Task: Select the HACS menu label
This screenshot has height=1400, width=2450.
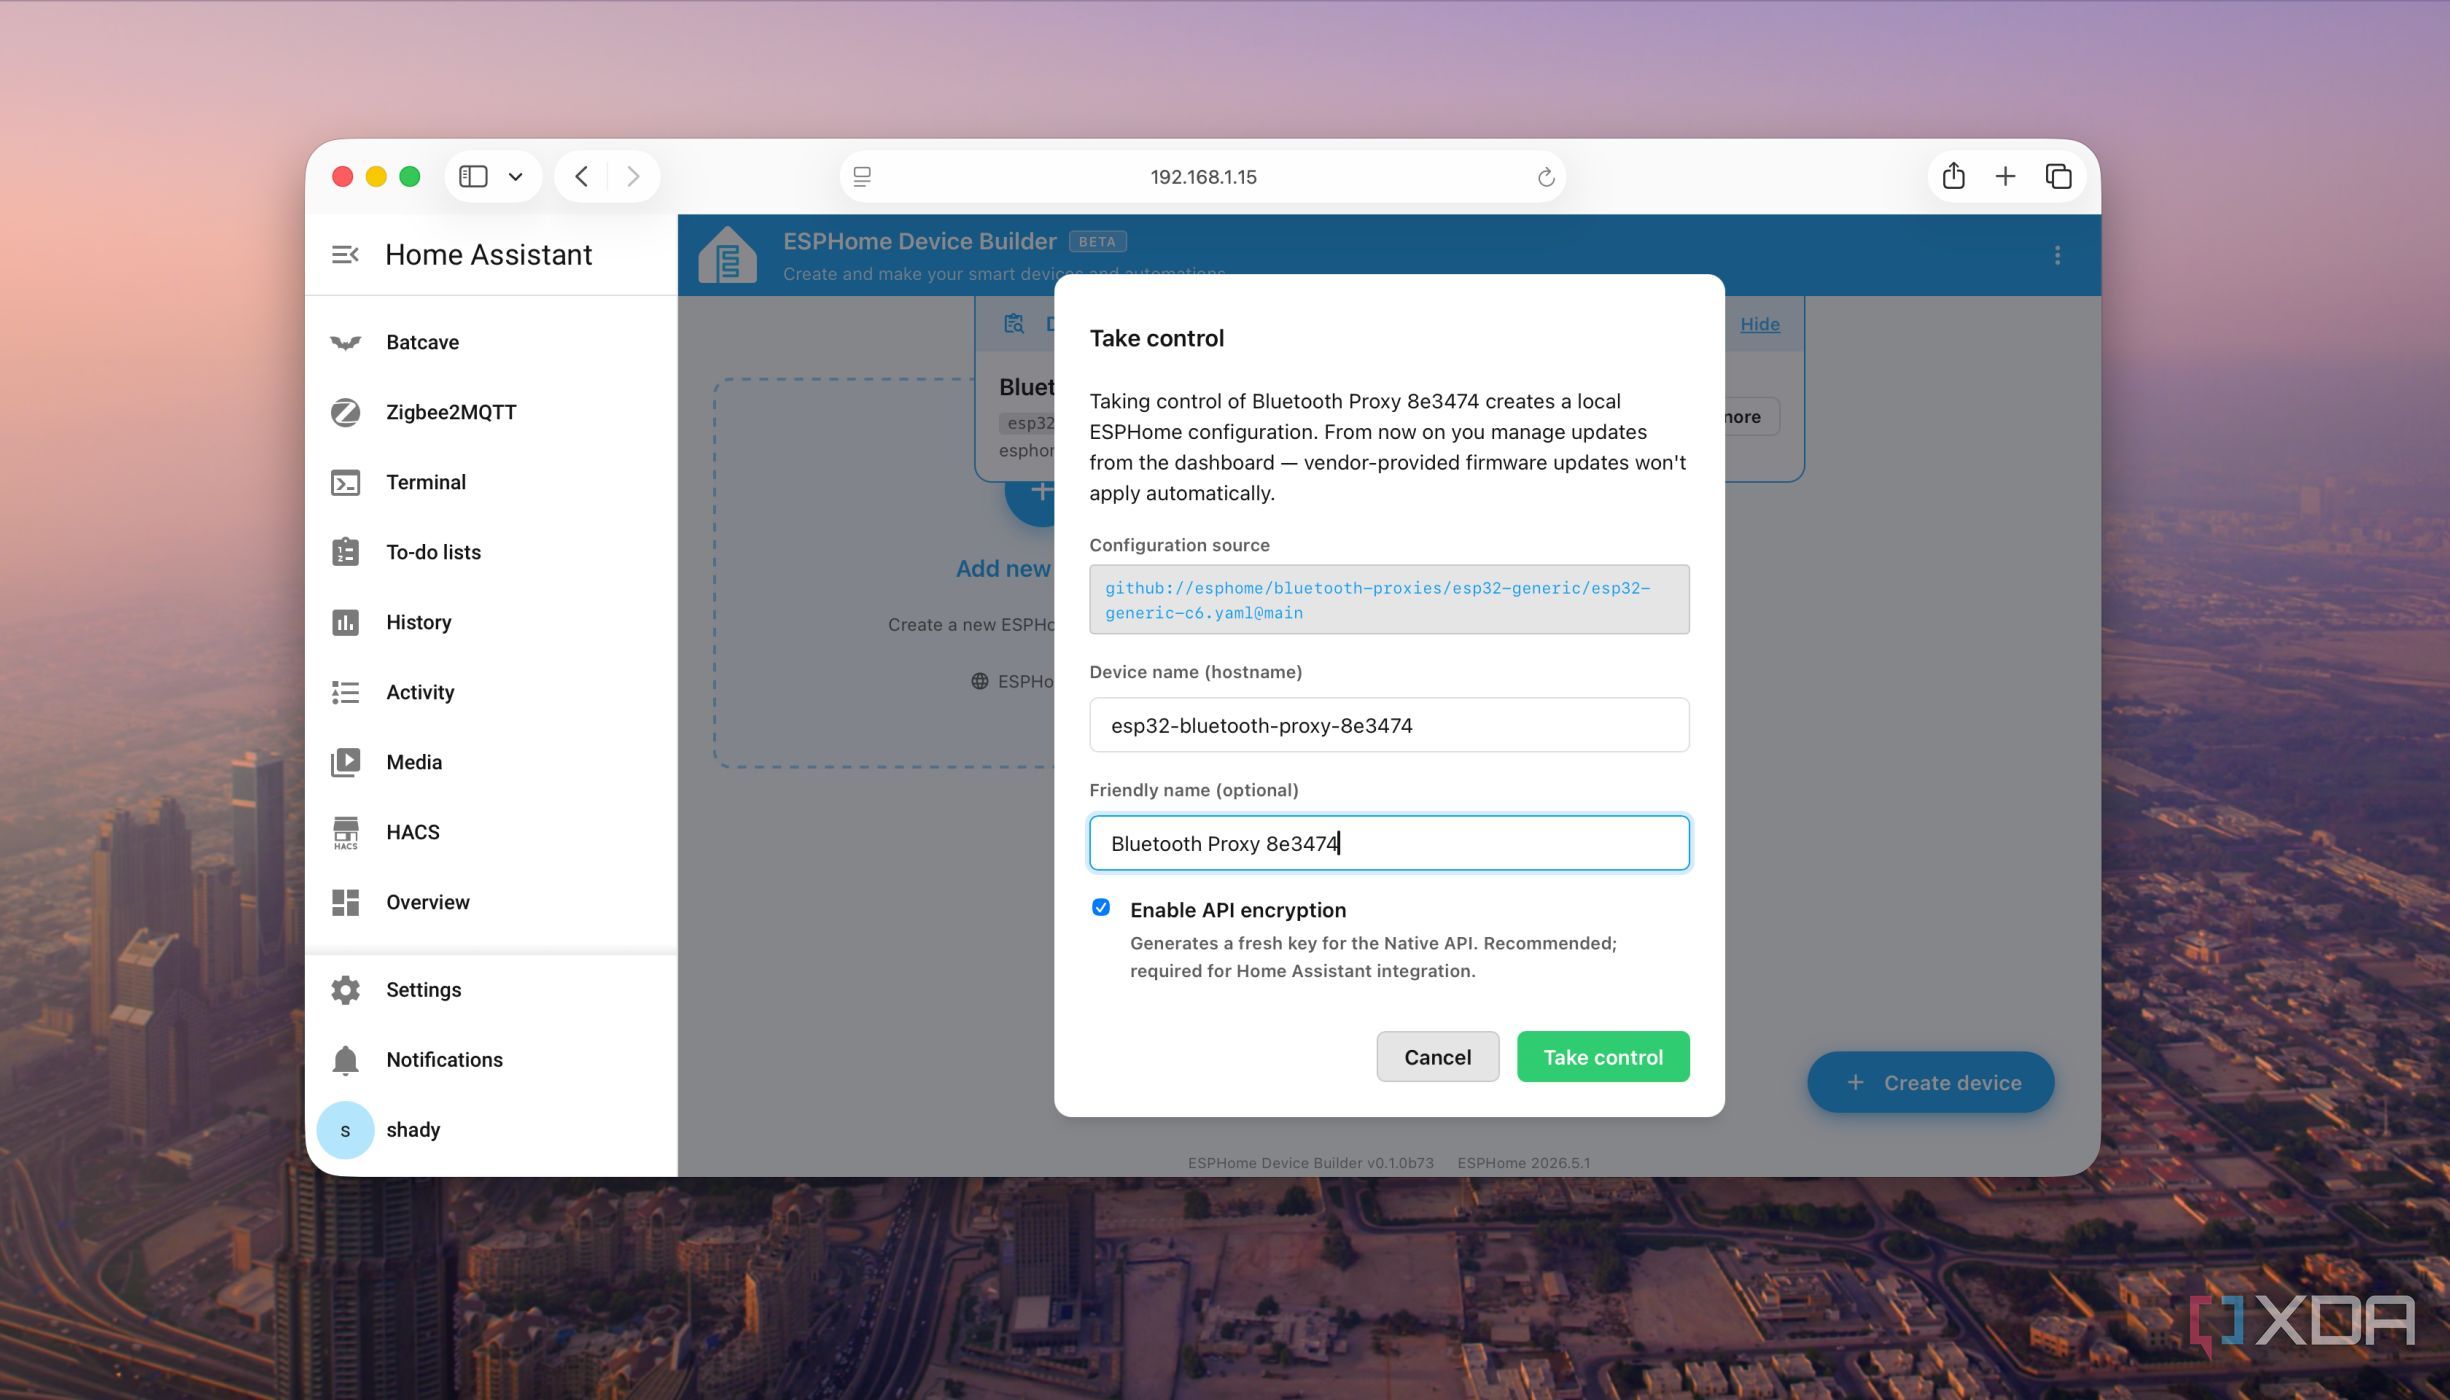Action: (x=413, y=832)
